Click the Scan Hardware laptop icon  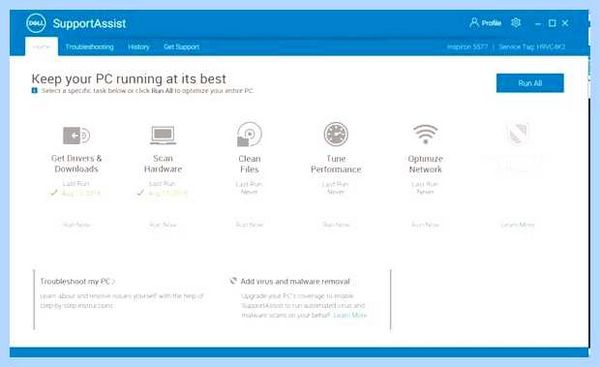163,135
